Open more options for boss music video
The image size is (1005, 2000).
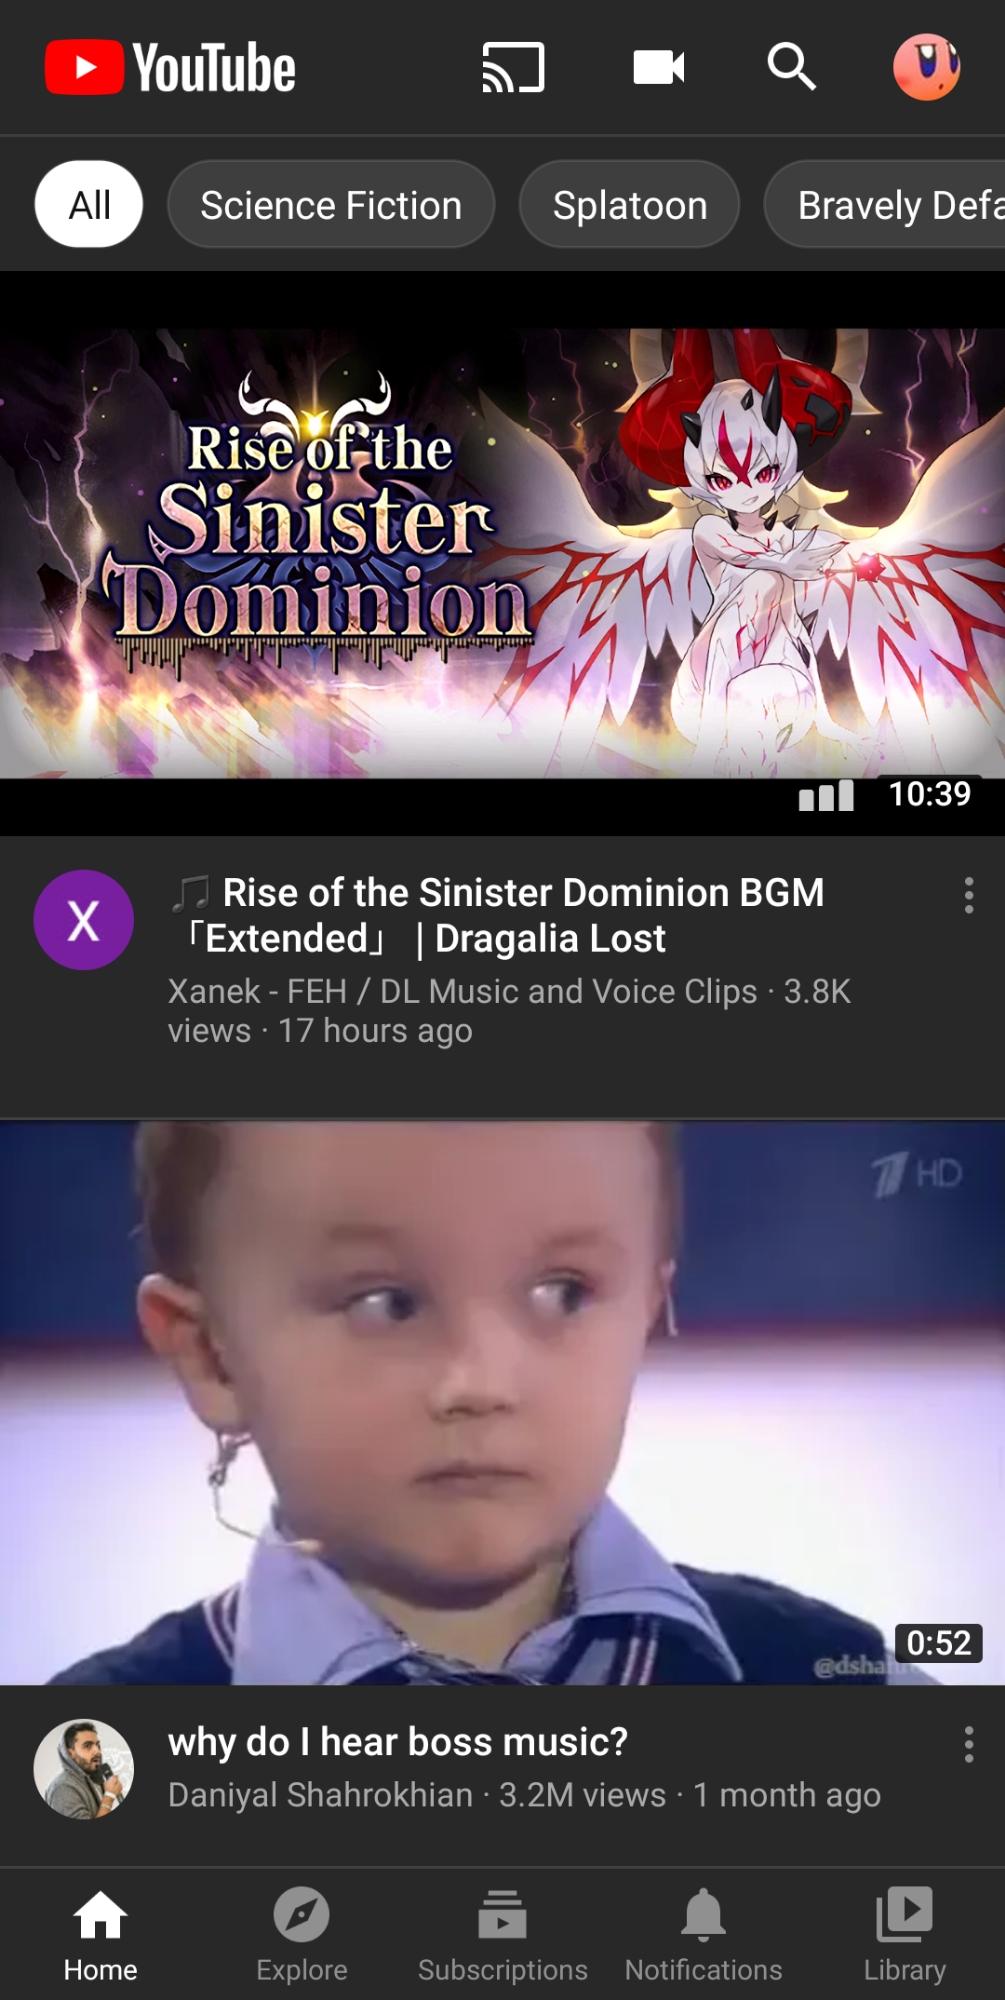(968, 1744)
